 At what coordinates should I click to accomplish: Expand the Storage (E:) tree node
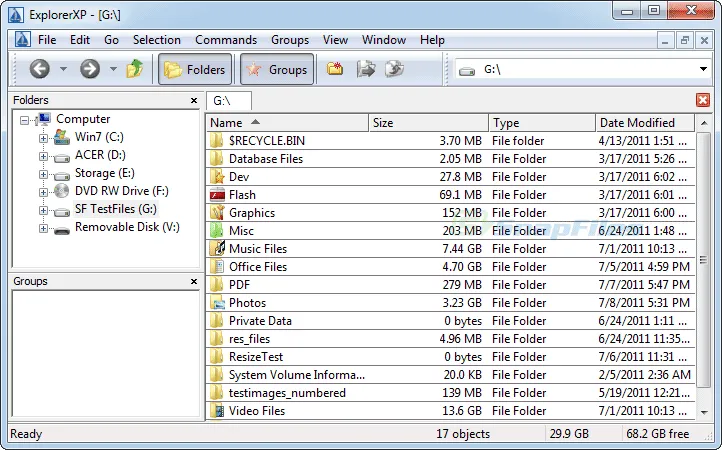tap(43, 174)
